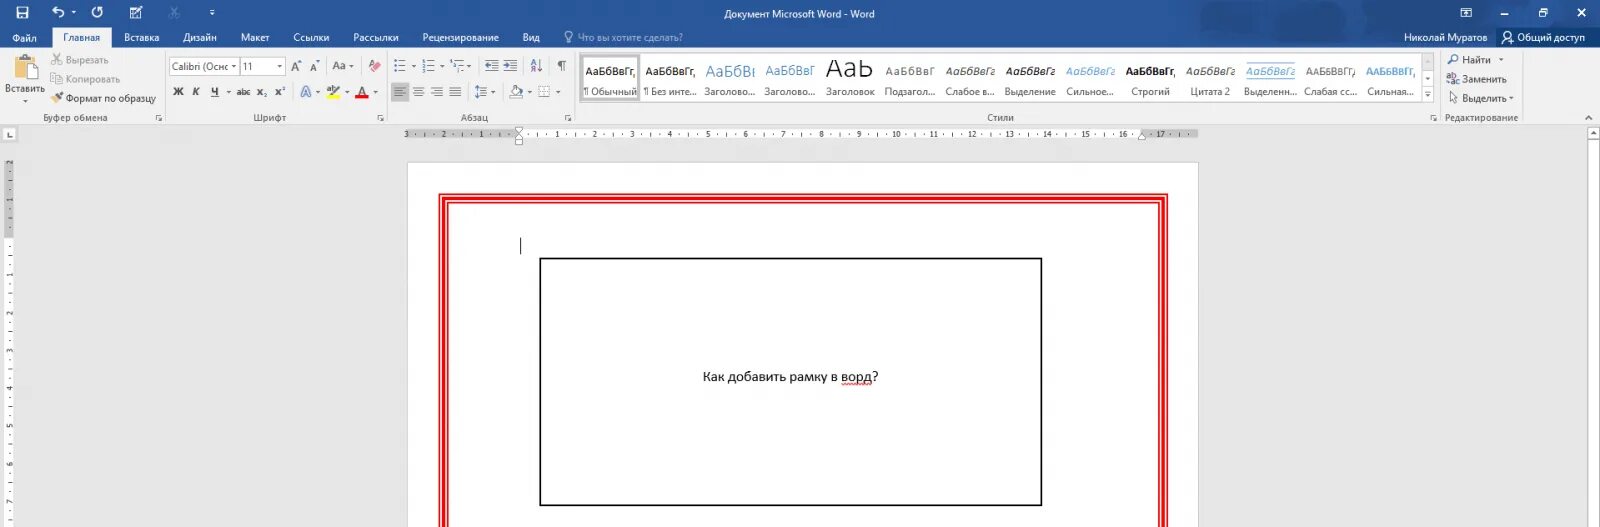Toggle superscript x² formatting

point(279,92)
